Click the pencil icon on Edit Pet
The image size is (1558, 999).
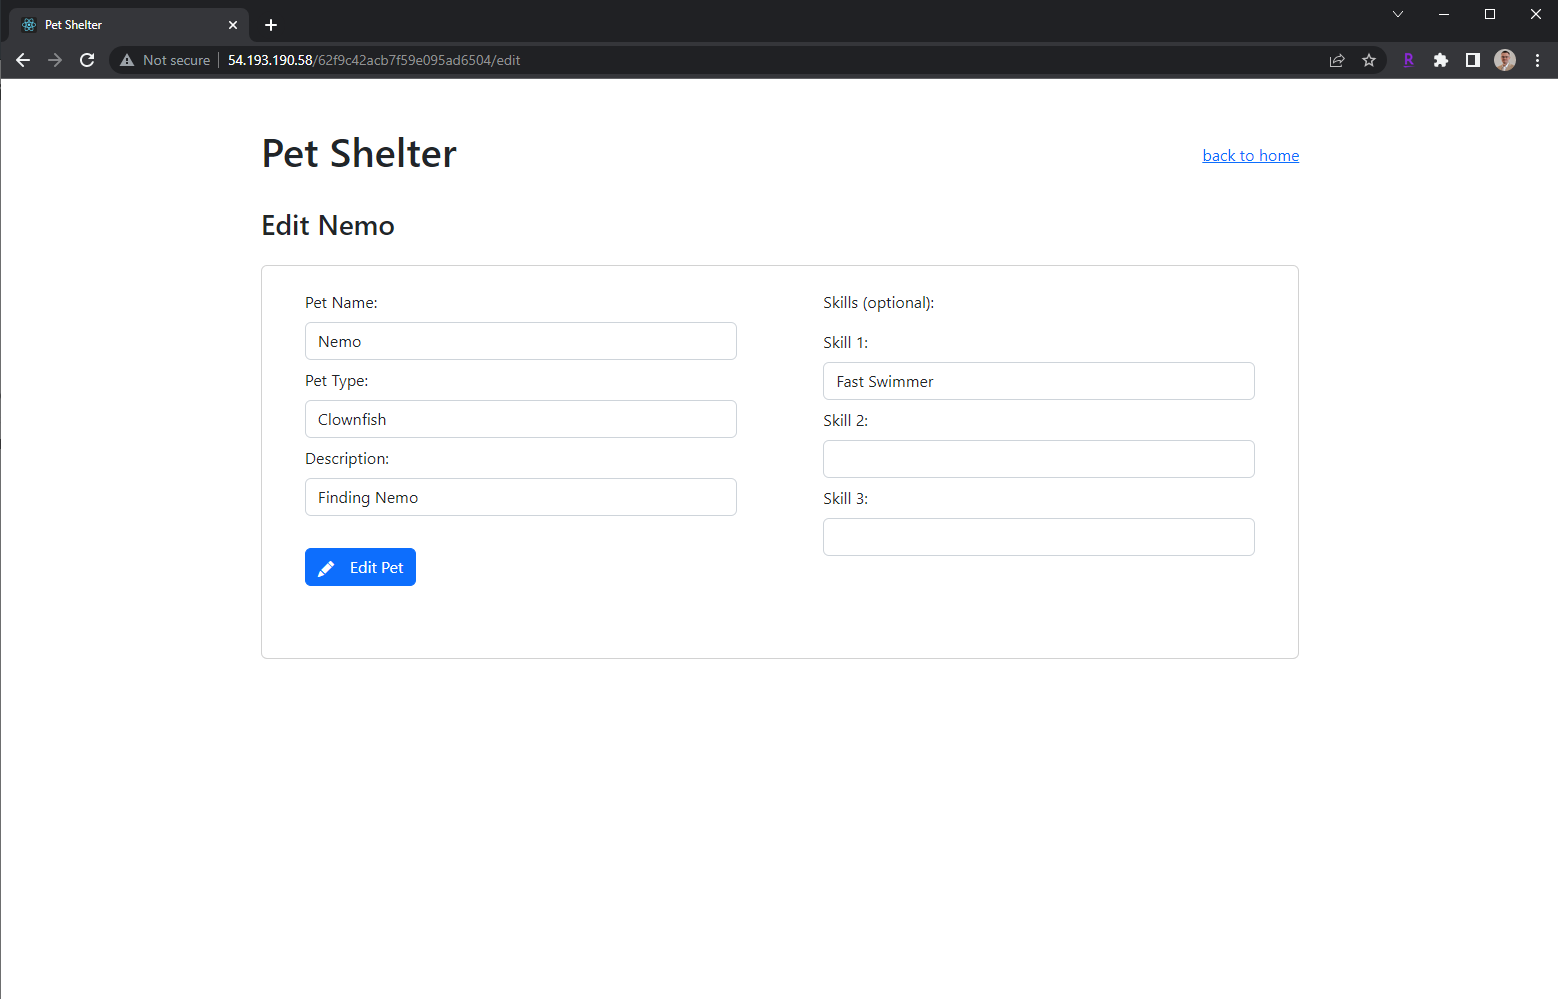(326, 567)
